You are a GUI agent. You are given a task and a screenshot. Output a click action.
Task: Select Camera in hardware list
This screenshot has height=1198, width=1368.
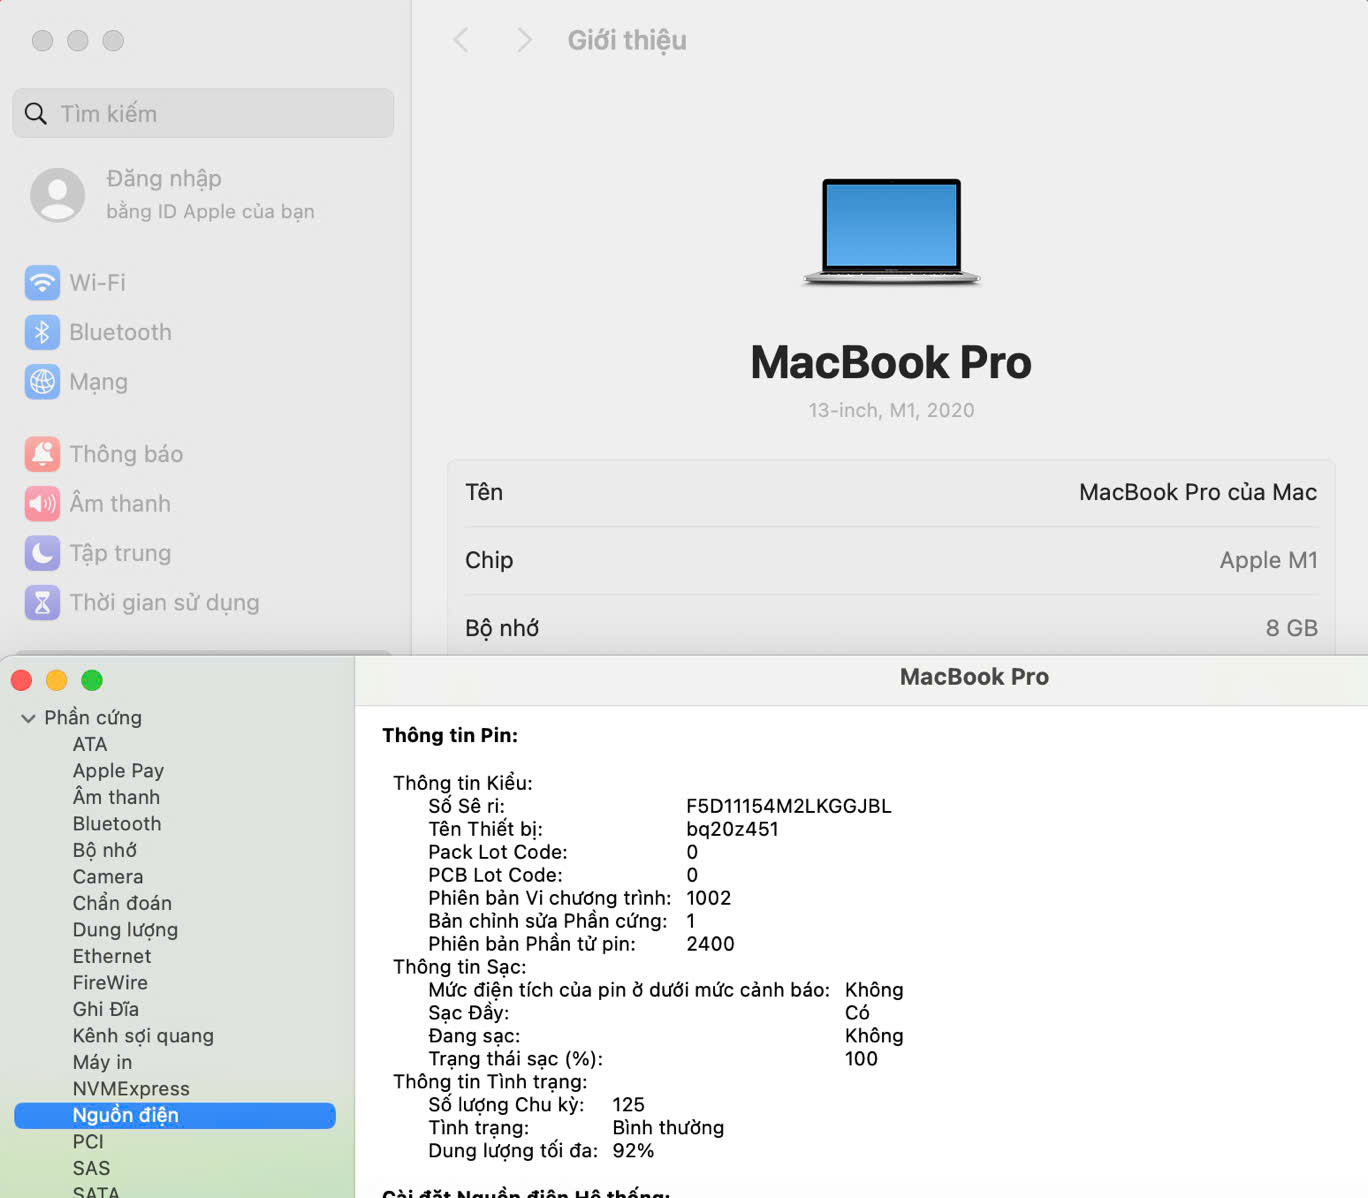pos(108,876)
